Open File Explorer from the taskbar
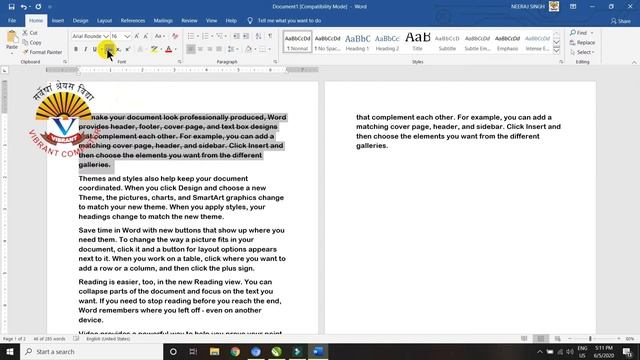The width and height of the screenshot is (640, 360). coord(214,351)
